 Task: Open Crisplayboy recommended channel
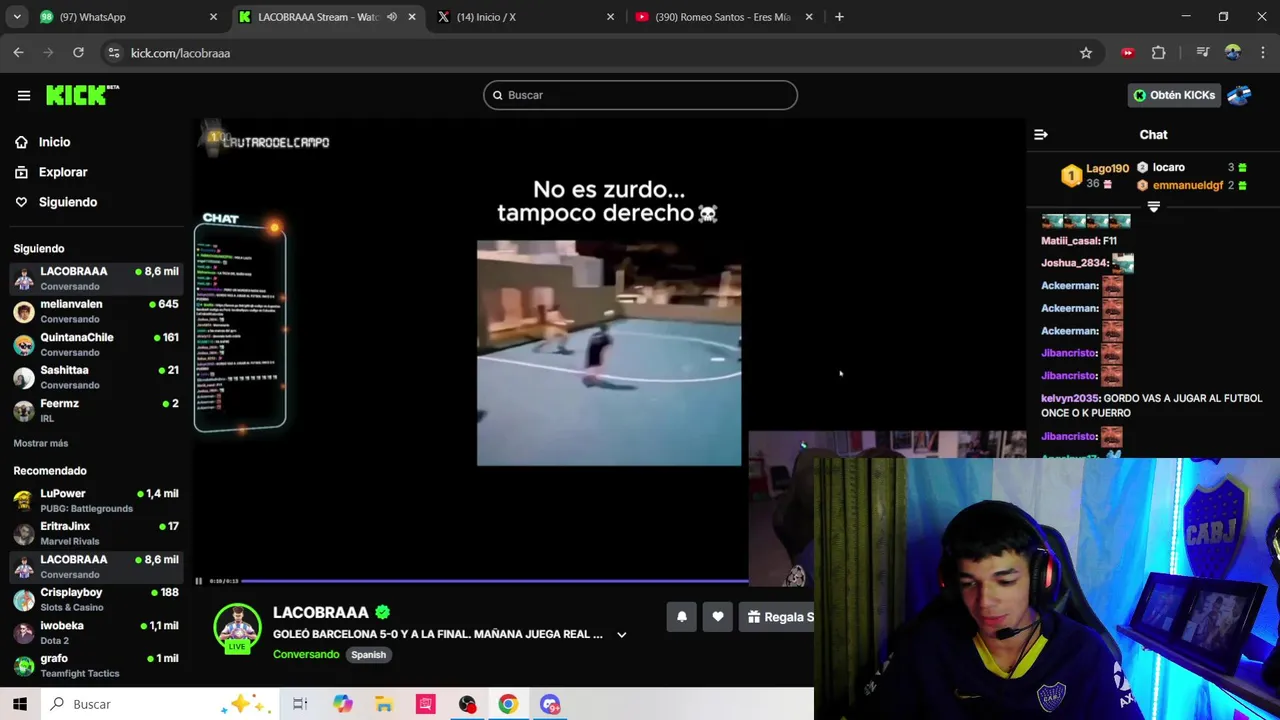point(96,599)
